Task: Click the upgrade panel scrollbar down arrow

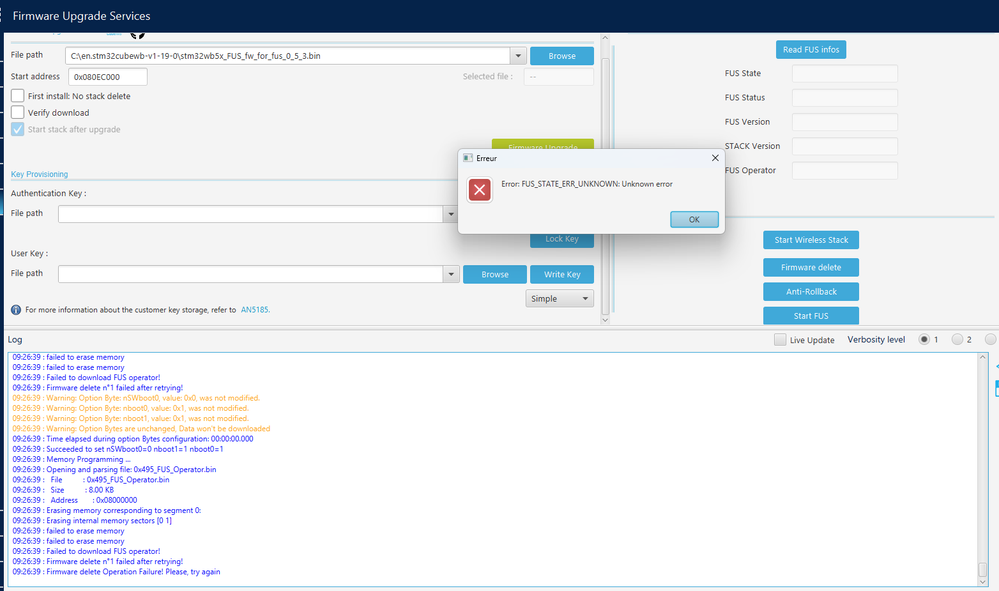Action: [x=605, y=320]
